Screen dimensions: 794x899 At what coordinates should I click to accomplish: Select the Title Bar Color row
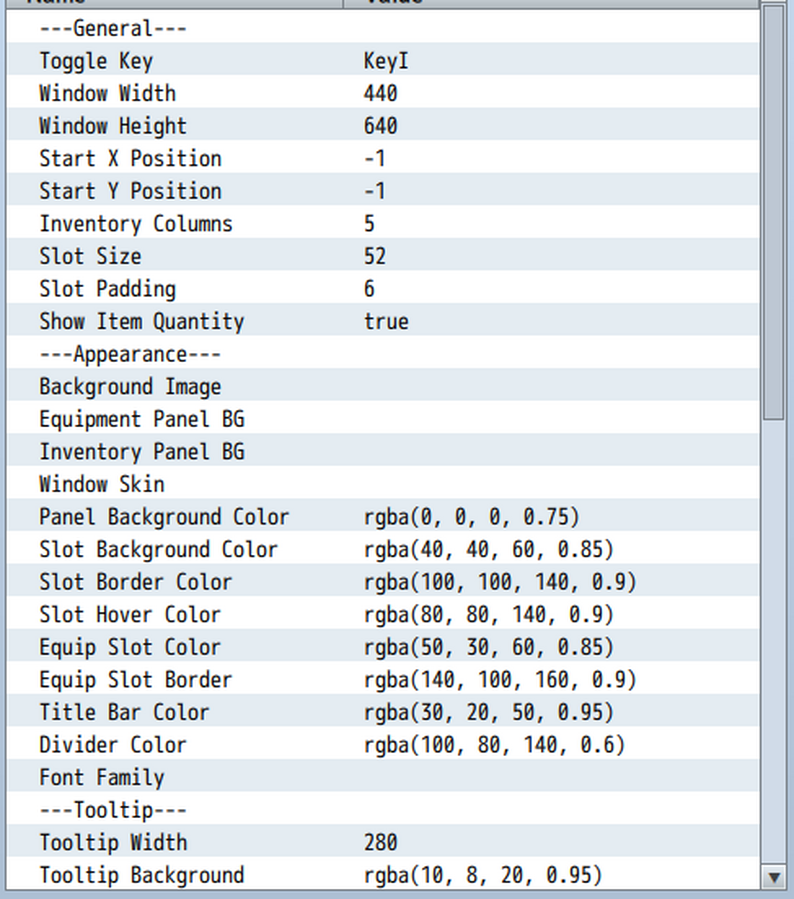coord(383,712)
